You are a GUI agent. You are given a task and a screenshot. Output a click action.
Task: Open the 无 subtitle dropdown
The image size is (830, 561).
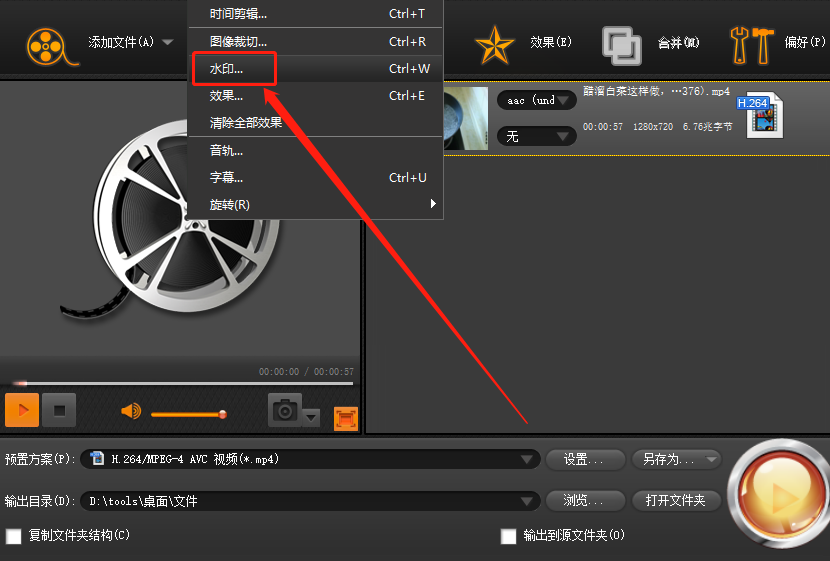[x=537, y=137]
